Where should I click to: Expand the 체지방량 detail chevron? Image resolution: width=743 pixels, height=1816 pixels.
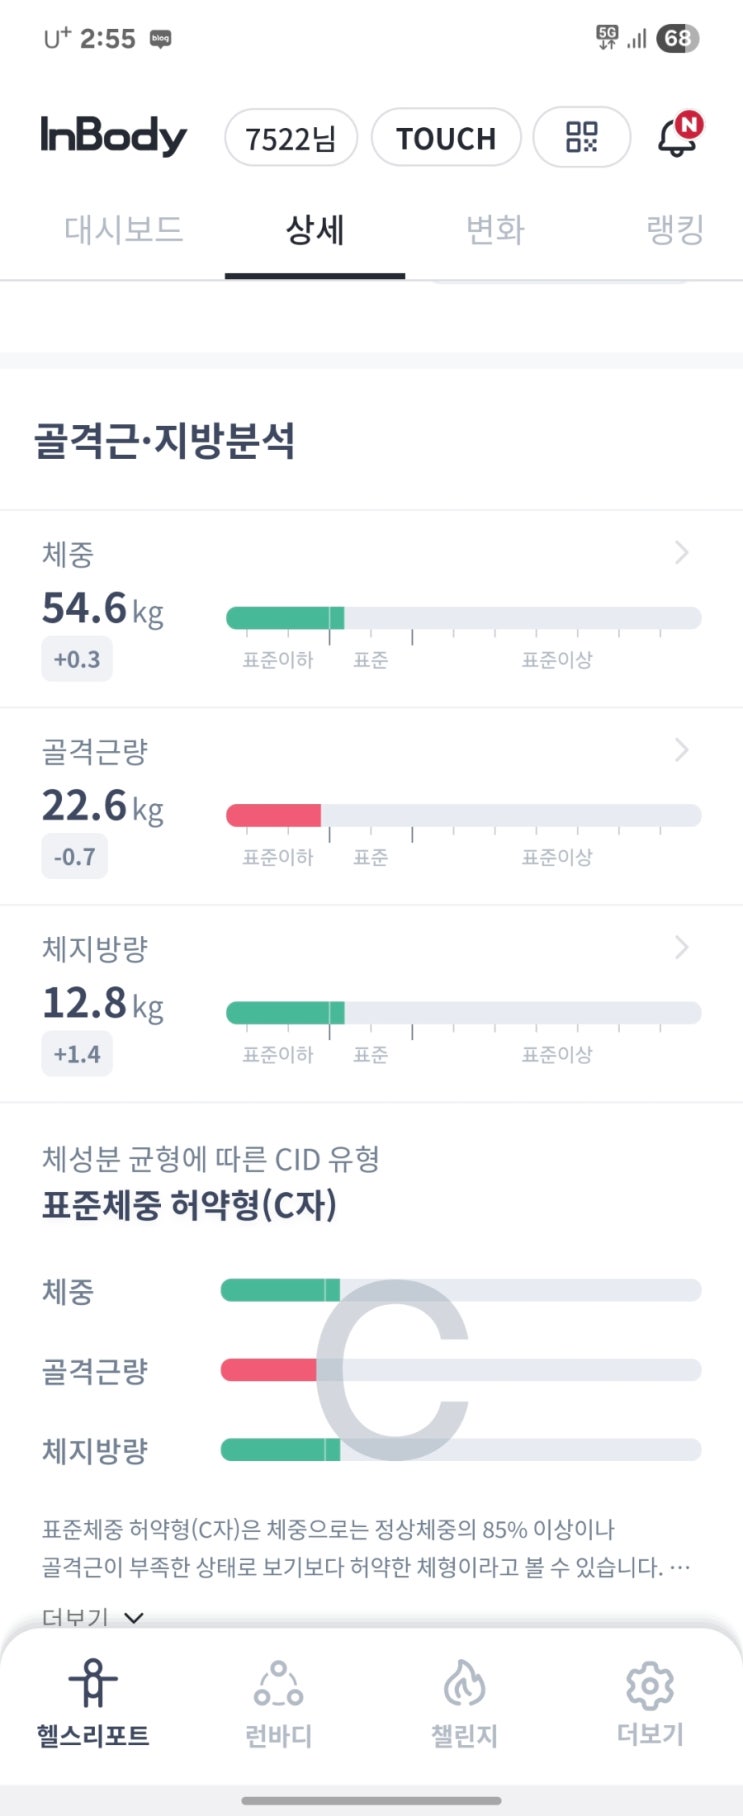coord(682,947)
